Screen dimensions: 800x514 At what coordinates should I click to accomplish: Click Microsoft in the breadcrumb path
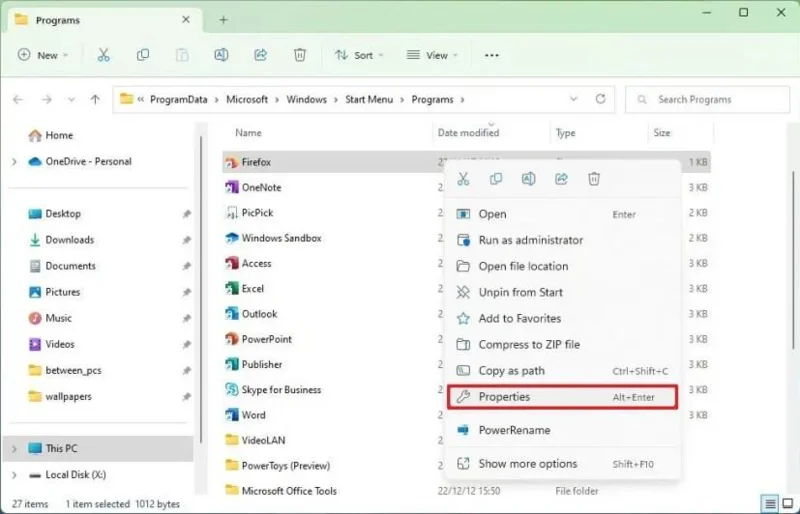tap(247, 100)
